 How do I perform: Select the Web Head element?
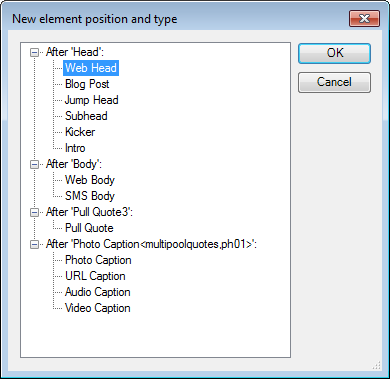[91, 68]
